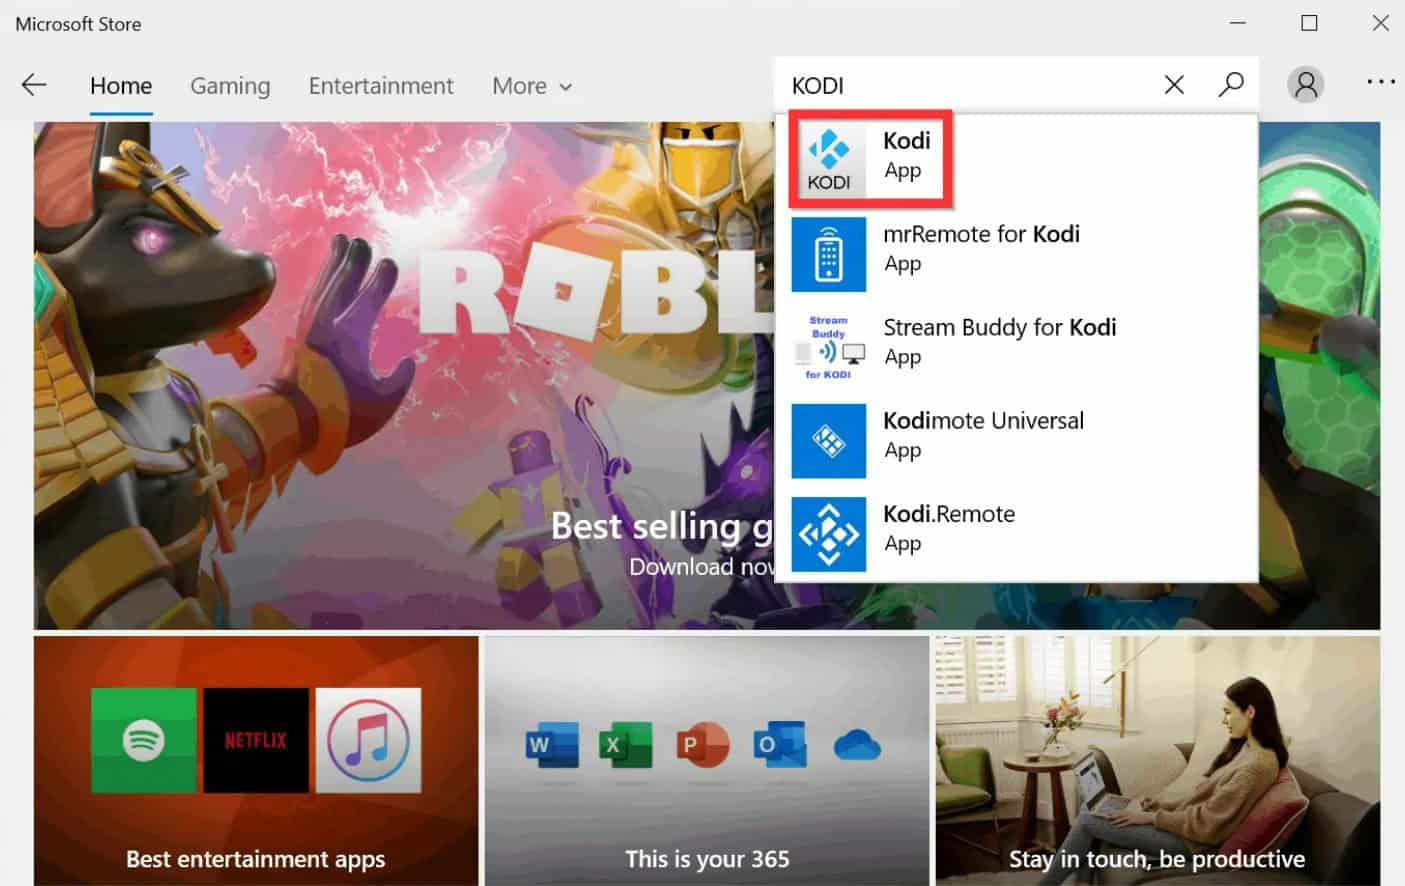
Task: Open This is your 365 collection
Action: pos(707,761)
